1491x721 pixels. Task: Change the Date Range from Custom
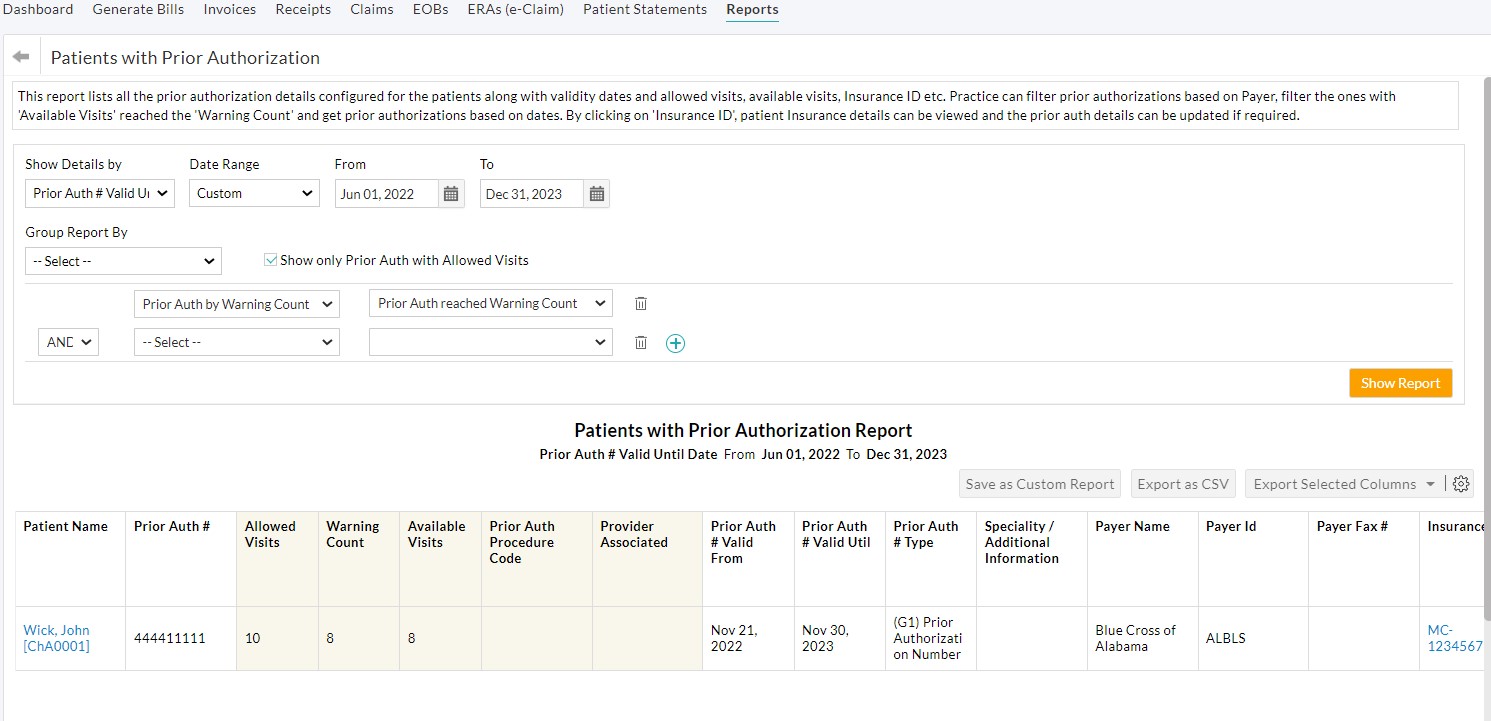(x=254, y=193)
